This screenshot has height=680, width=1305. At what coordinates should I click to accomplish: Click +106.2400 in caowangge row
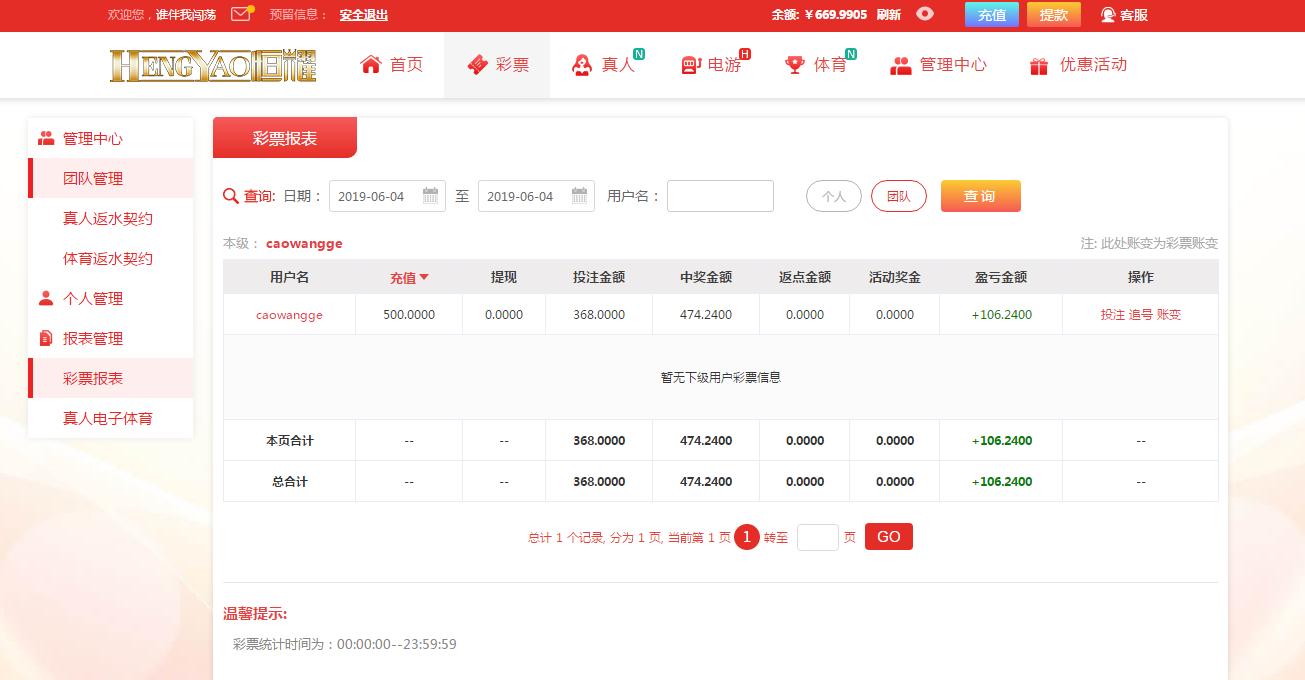click(1002, 314)
